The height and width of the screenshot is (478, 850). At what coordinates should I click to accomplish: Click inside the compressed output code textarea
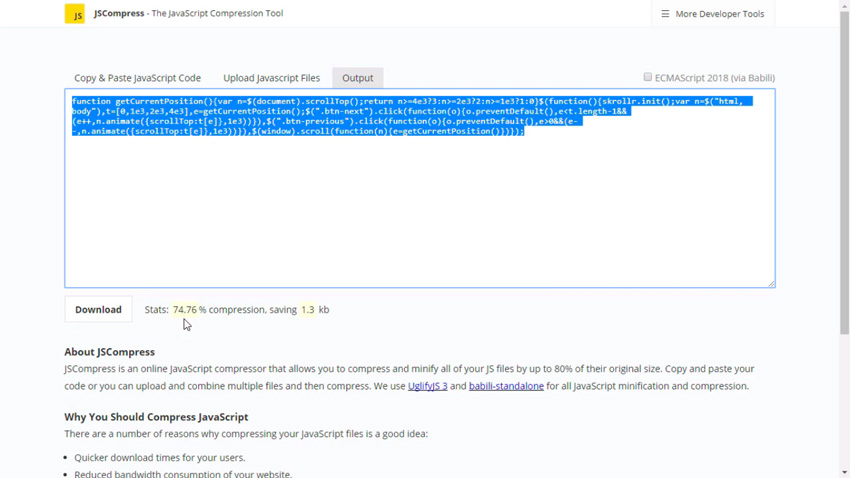pyautogui.click(x=420, y=210)
